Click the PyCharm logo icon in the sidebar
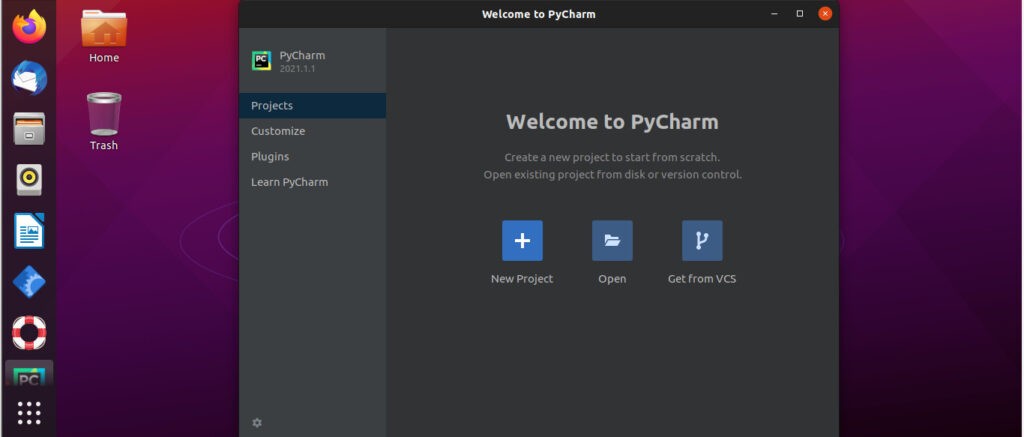Image resolution: width=1024 pixels, height=437 pixels. pyautogui.click(x=261, y=61)
